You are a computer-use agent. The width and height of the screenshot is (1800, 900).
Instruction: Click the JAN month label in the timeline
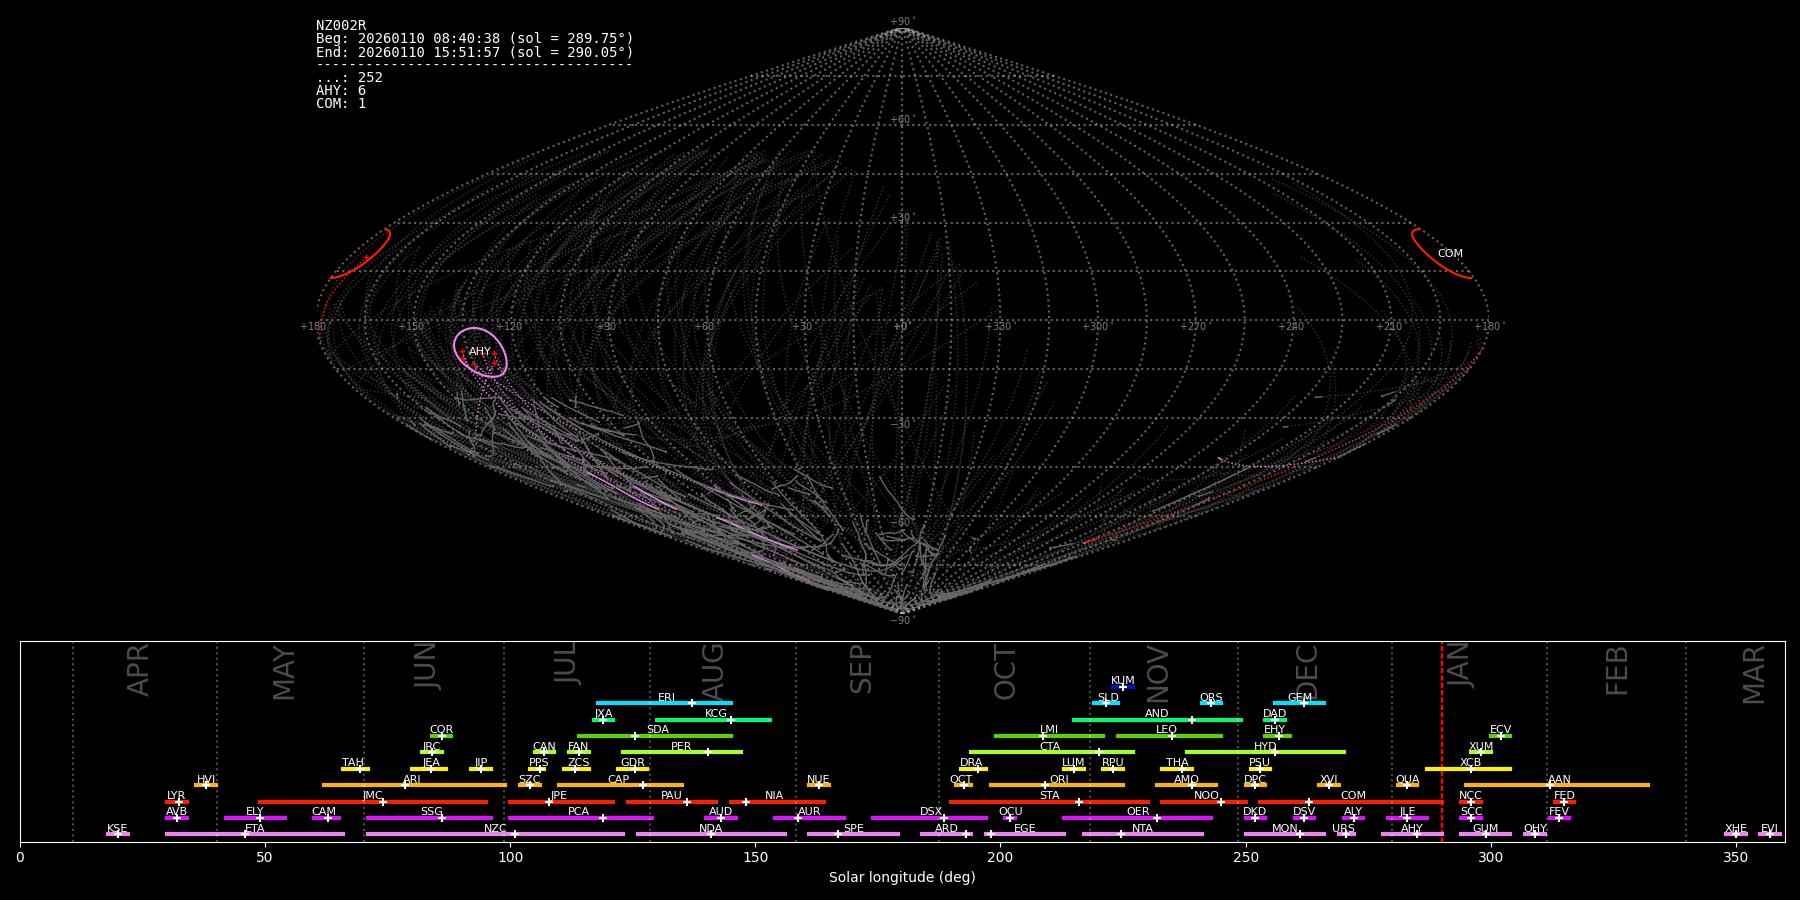[x=1459, y=666]
